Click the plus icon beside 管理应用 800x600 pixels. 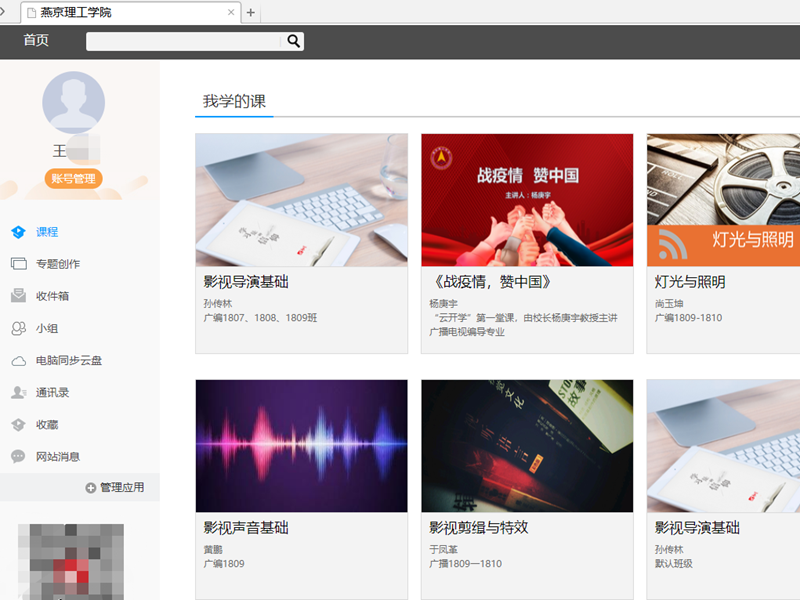(91, 488)
